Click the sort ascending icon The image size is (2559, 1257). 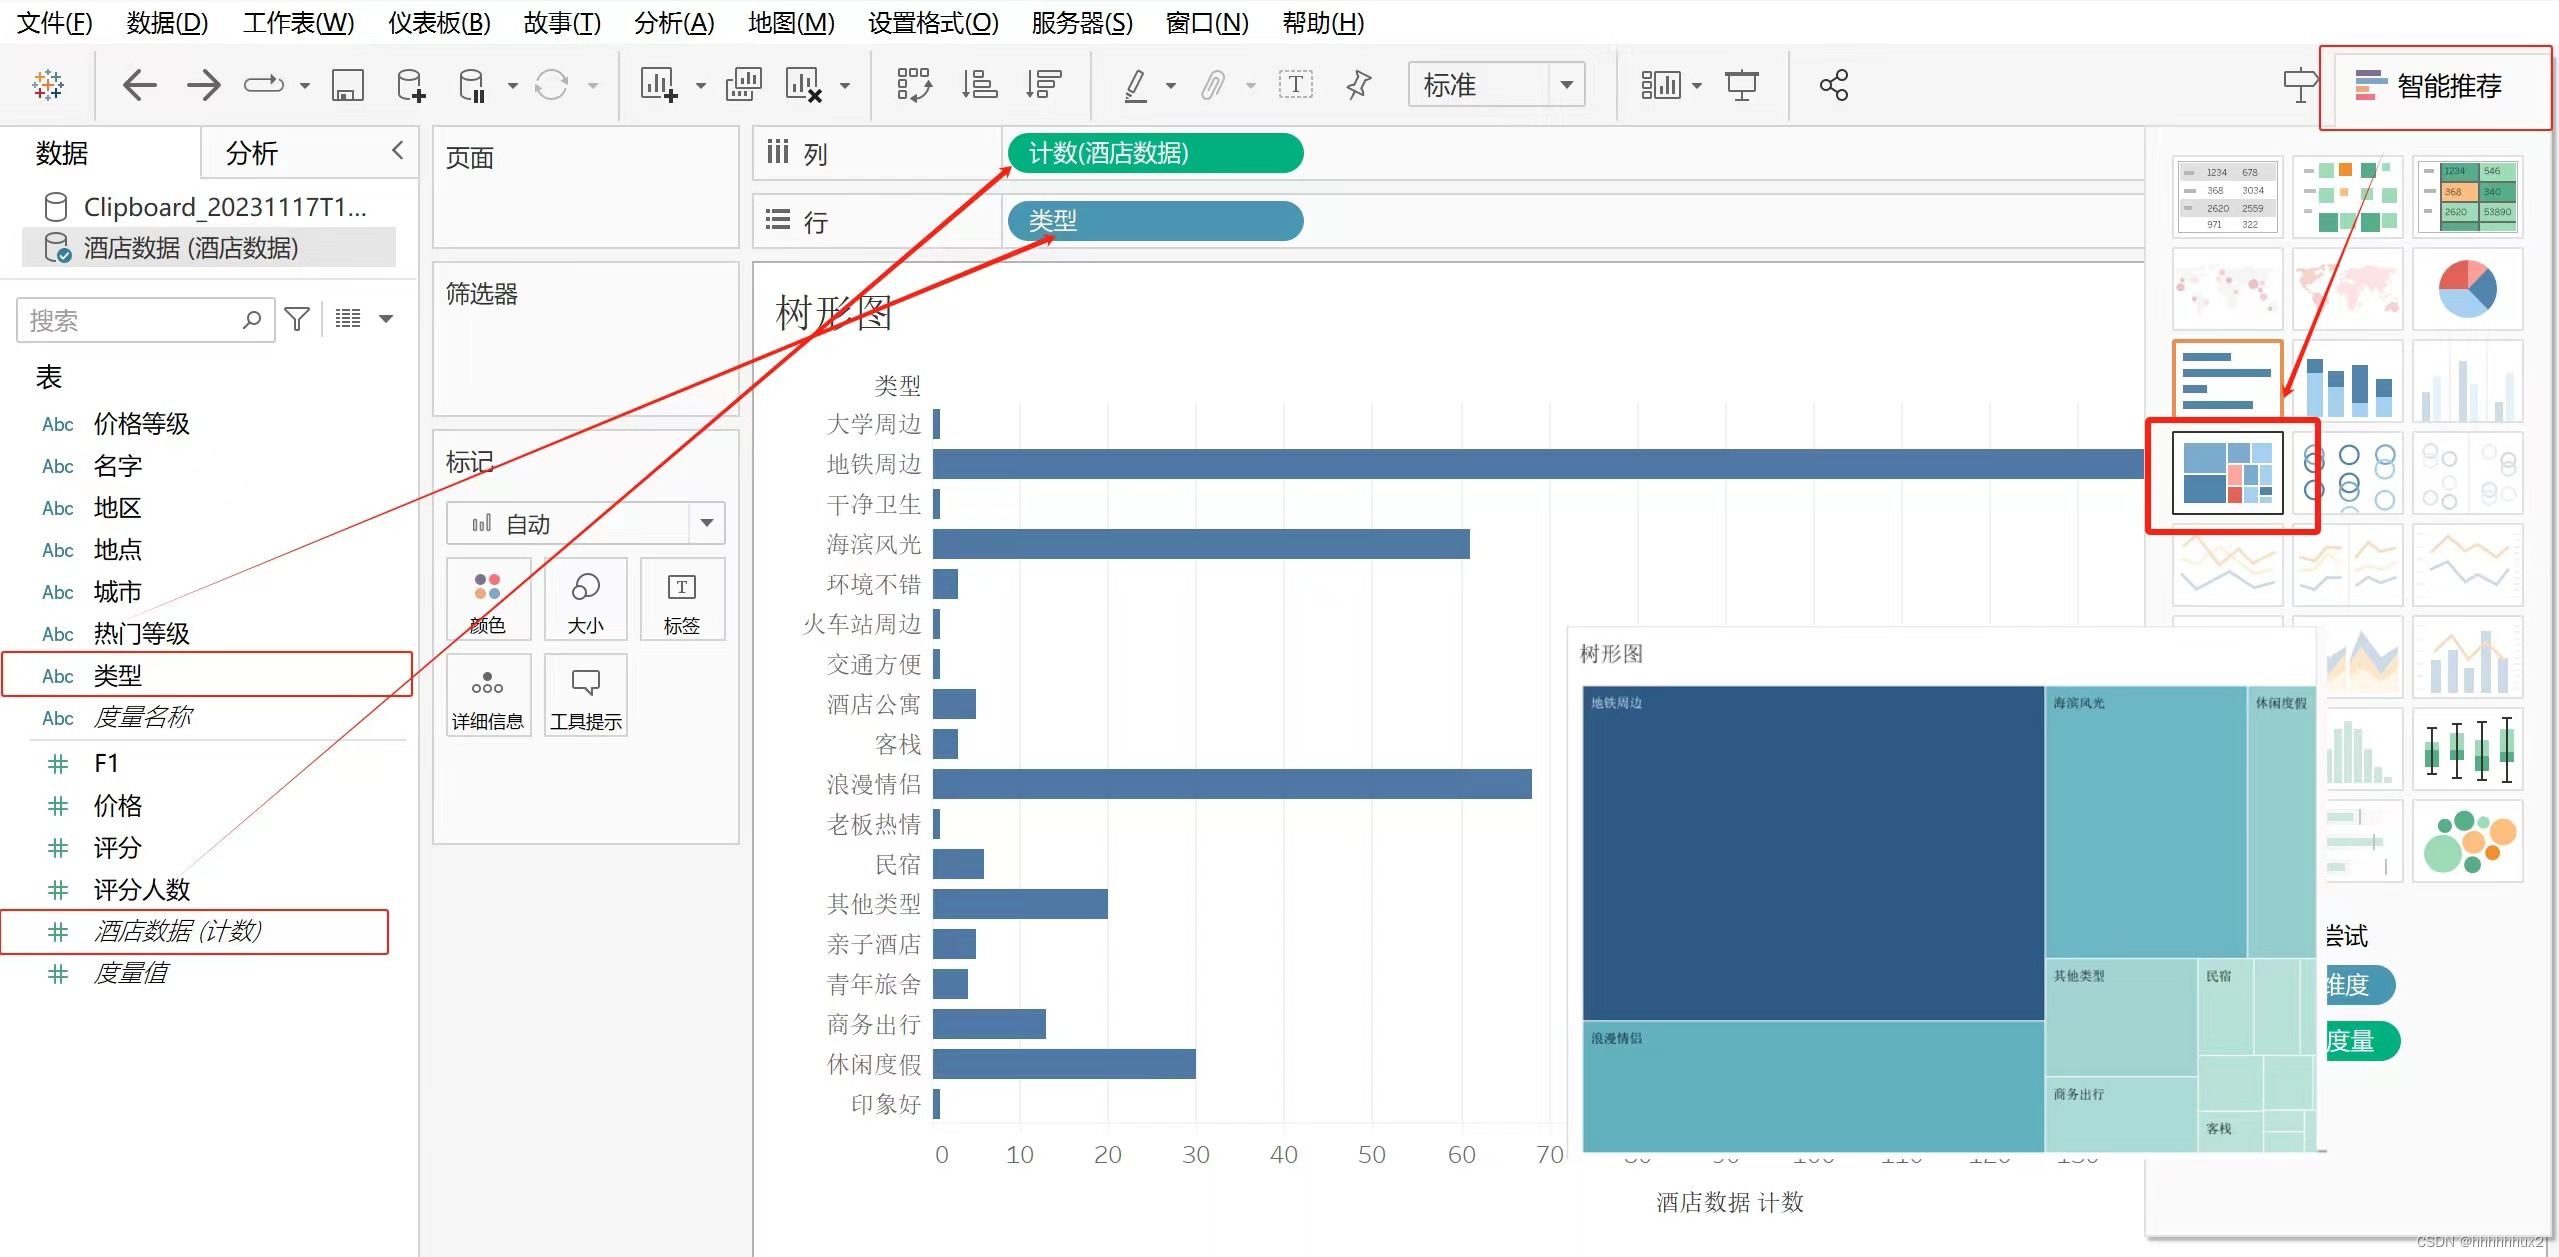(x=979, y=85)
